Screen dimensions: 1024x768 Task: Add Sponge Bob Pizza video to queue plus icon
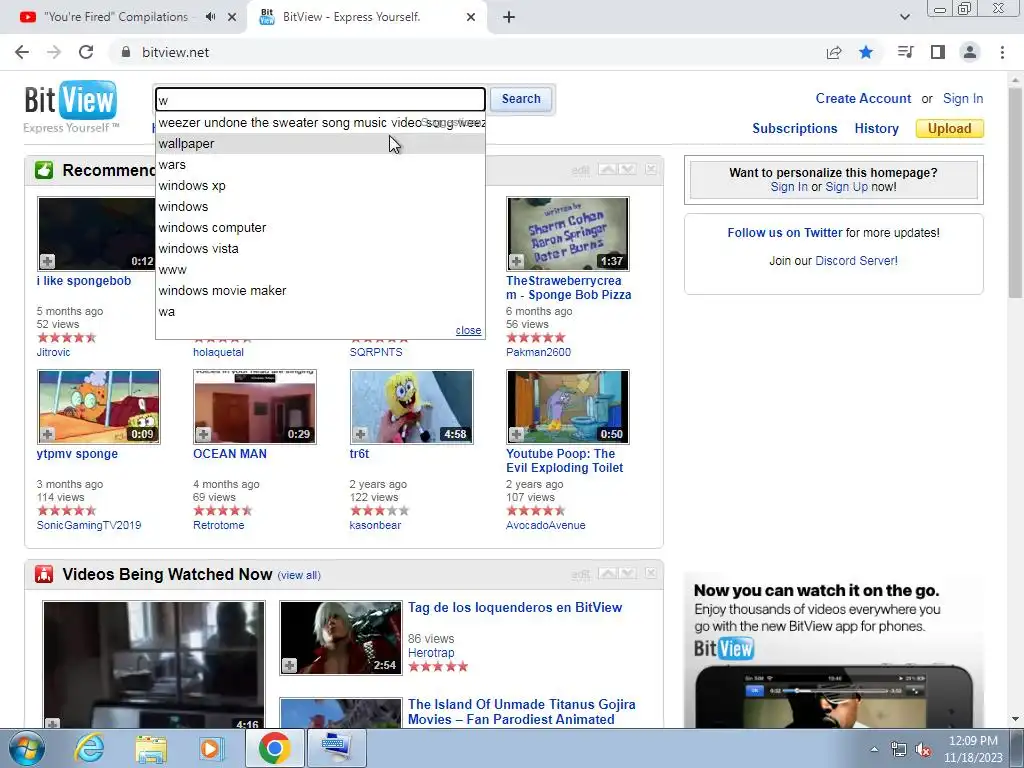(x=516, y=261)
